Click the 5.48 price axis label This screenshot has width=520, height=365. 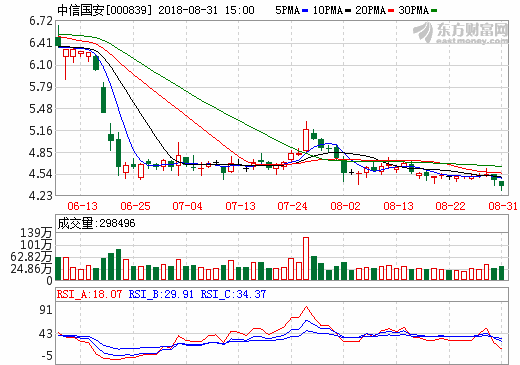click(41, 109)
